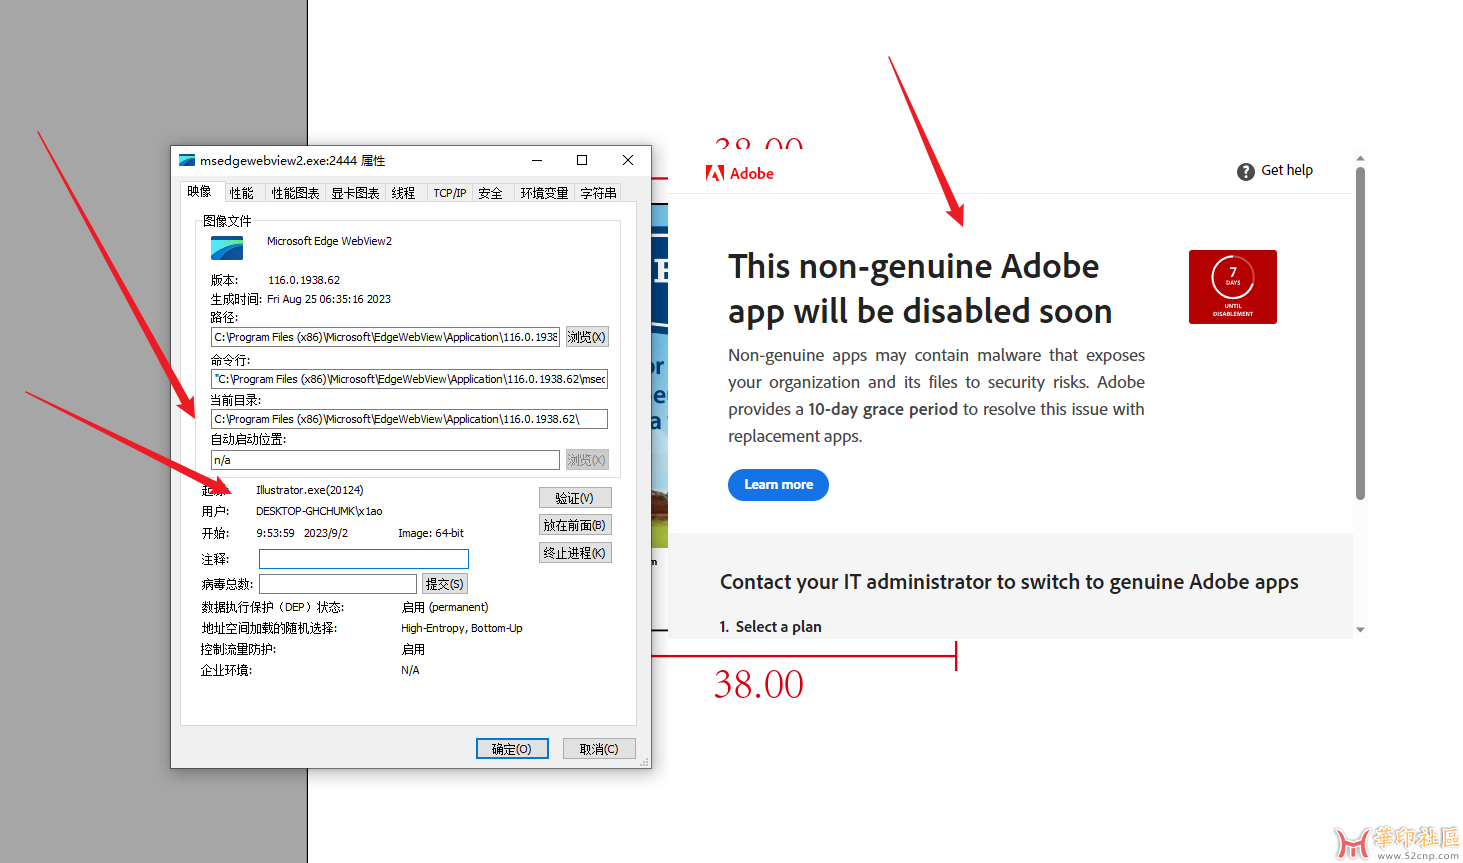Click the Microsoft Edge WebView2 image icon

pyautogui.click(x=227, y=248)
